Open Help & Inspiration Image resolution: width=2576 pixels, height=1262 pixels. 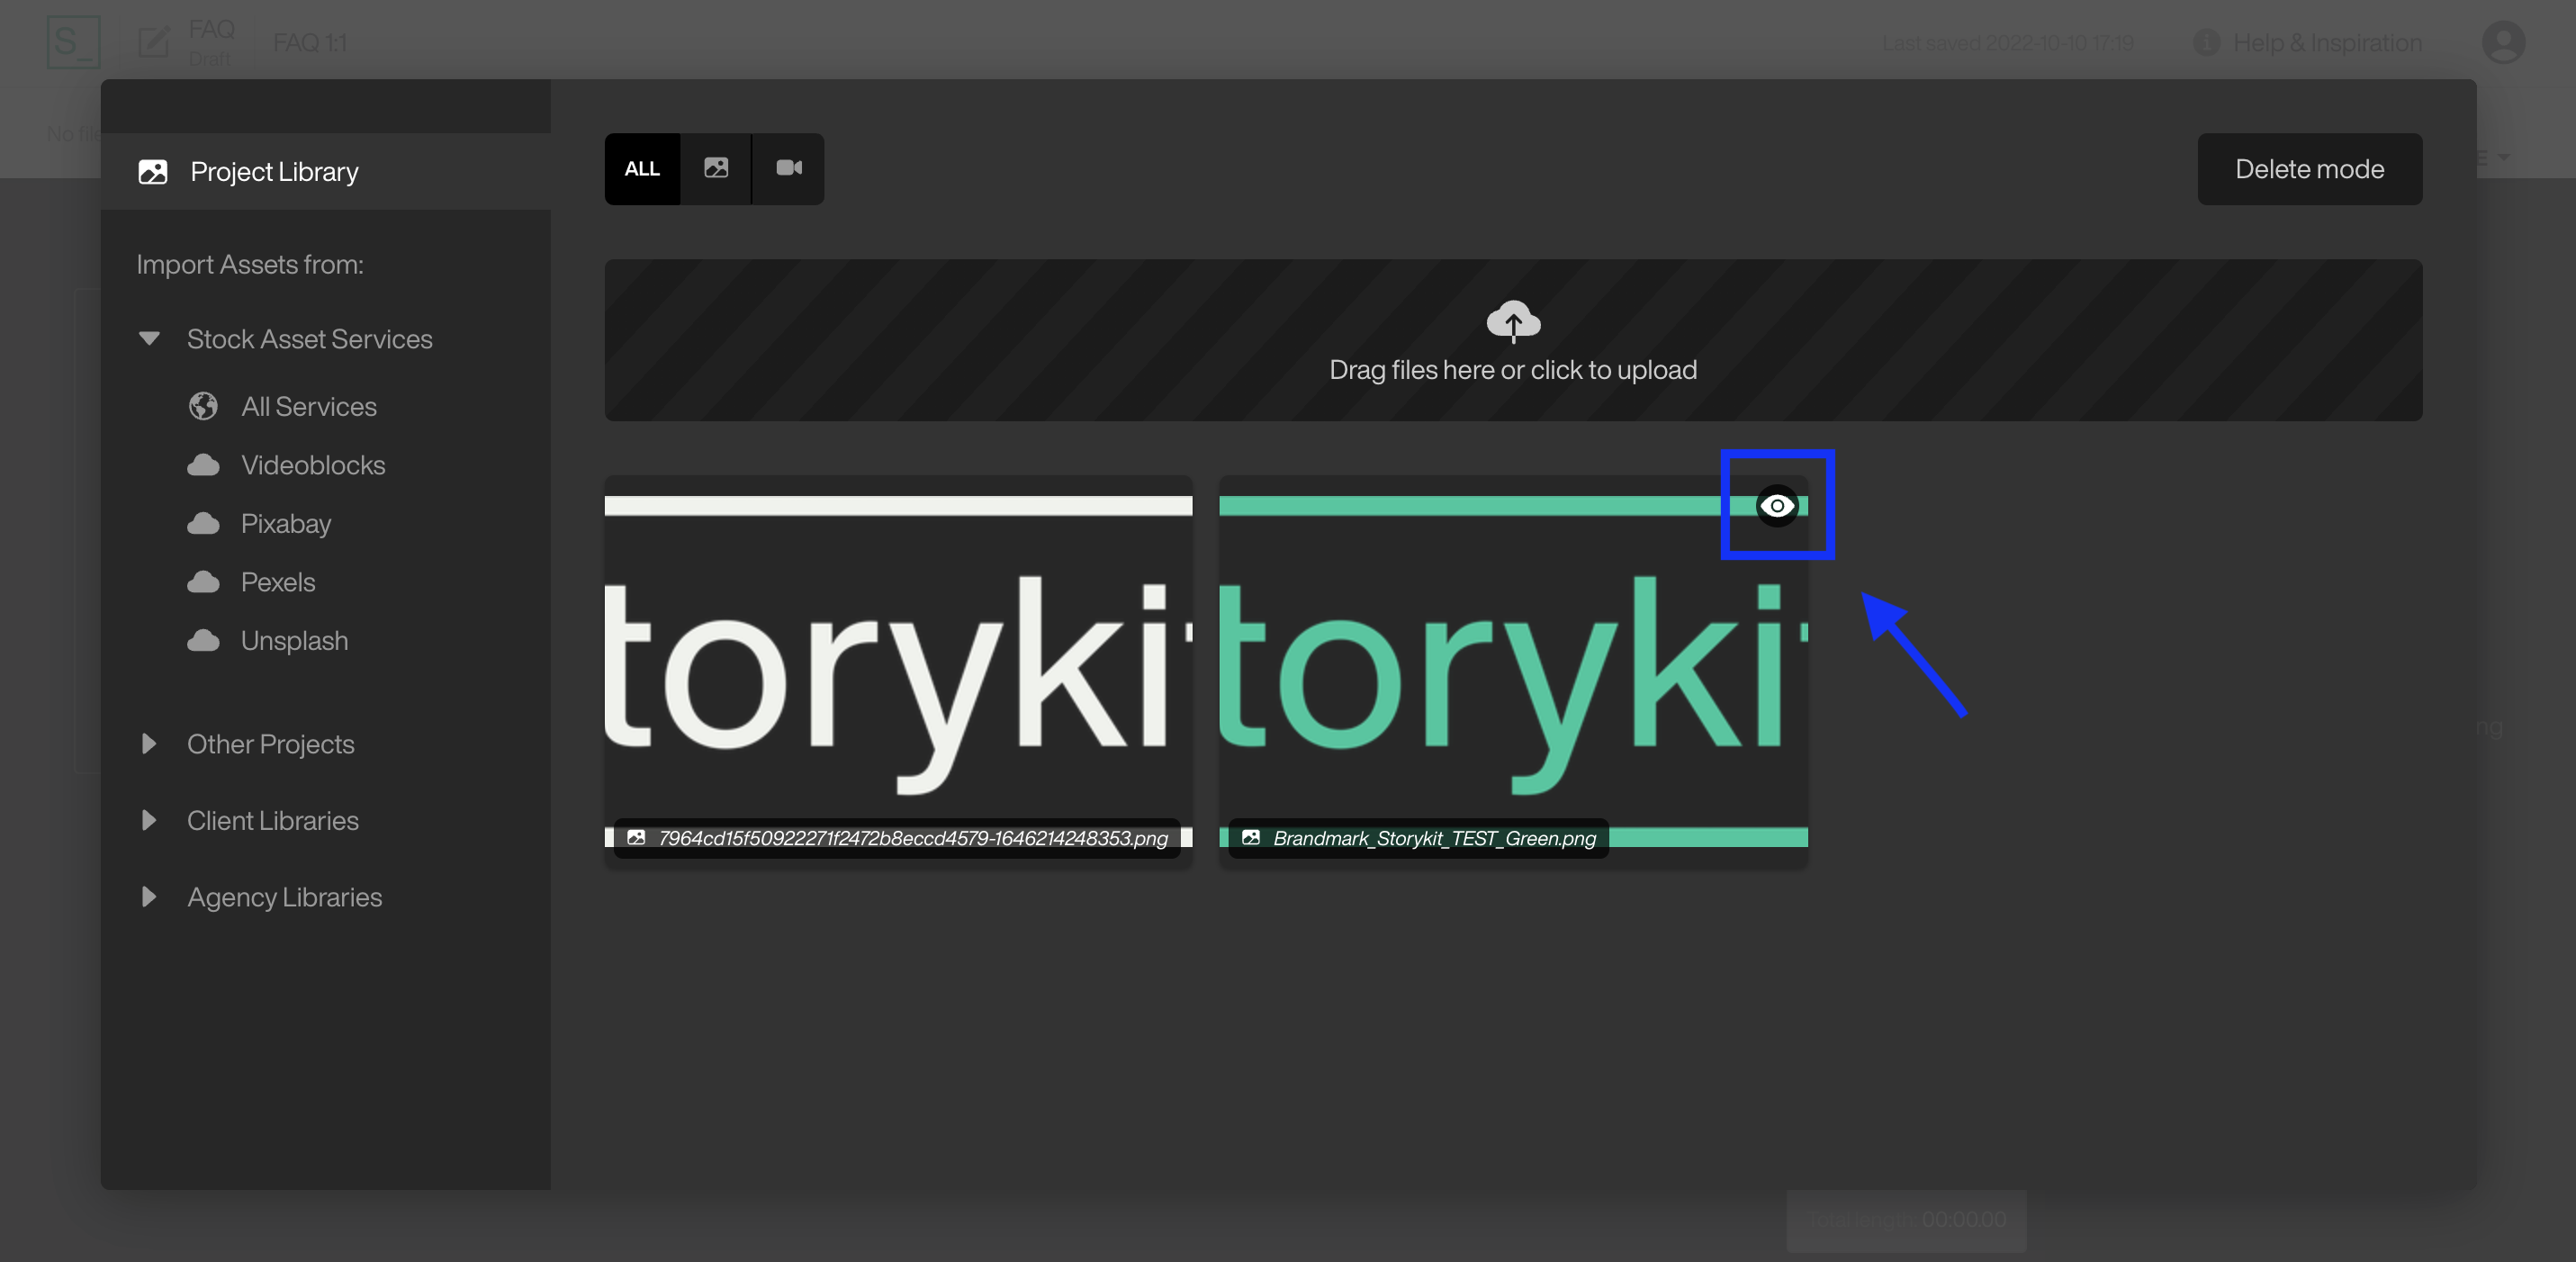click(x=2327, y=42)
